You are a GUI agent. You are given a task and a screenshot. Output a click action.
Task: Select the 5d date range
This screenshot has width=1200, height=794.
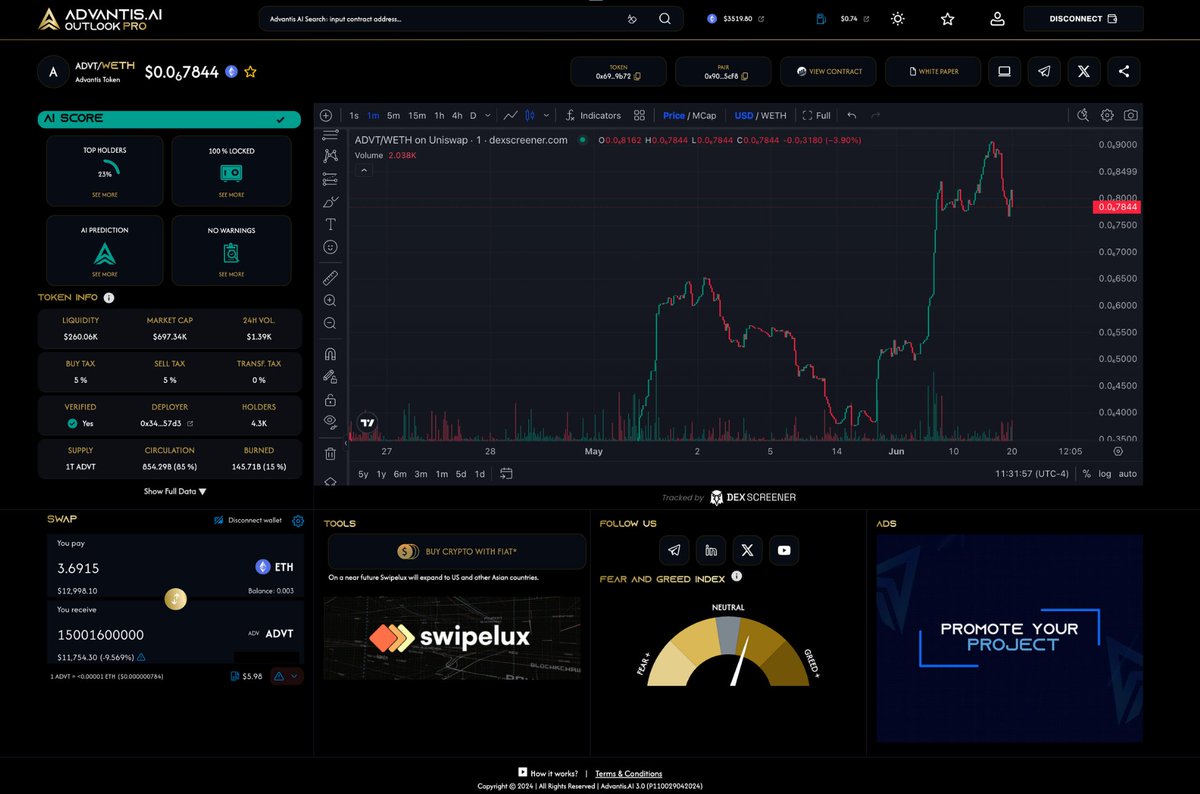coord(461,474)
